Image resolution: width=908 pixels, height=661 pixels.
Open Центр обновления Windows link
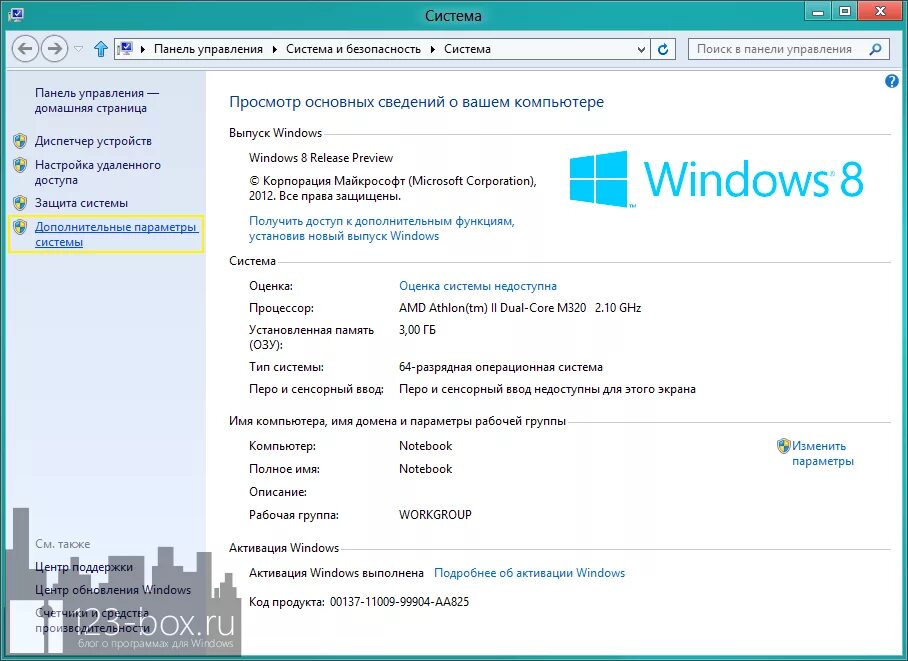coord(113,590)
